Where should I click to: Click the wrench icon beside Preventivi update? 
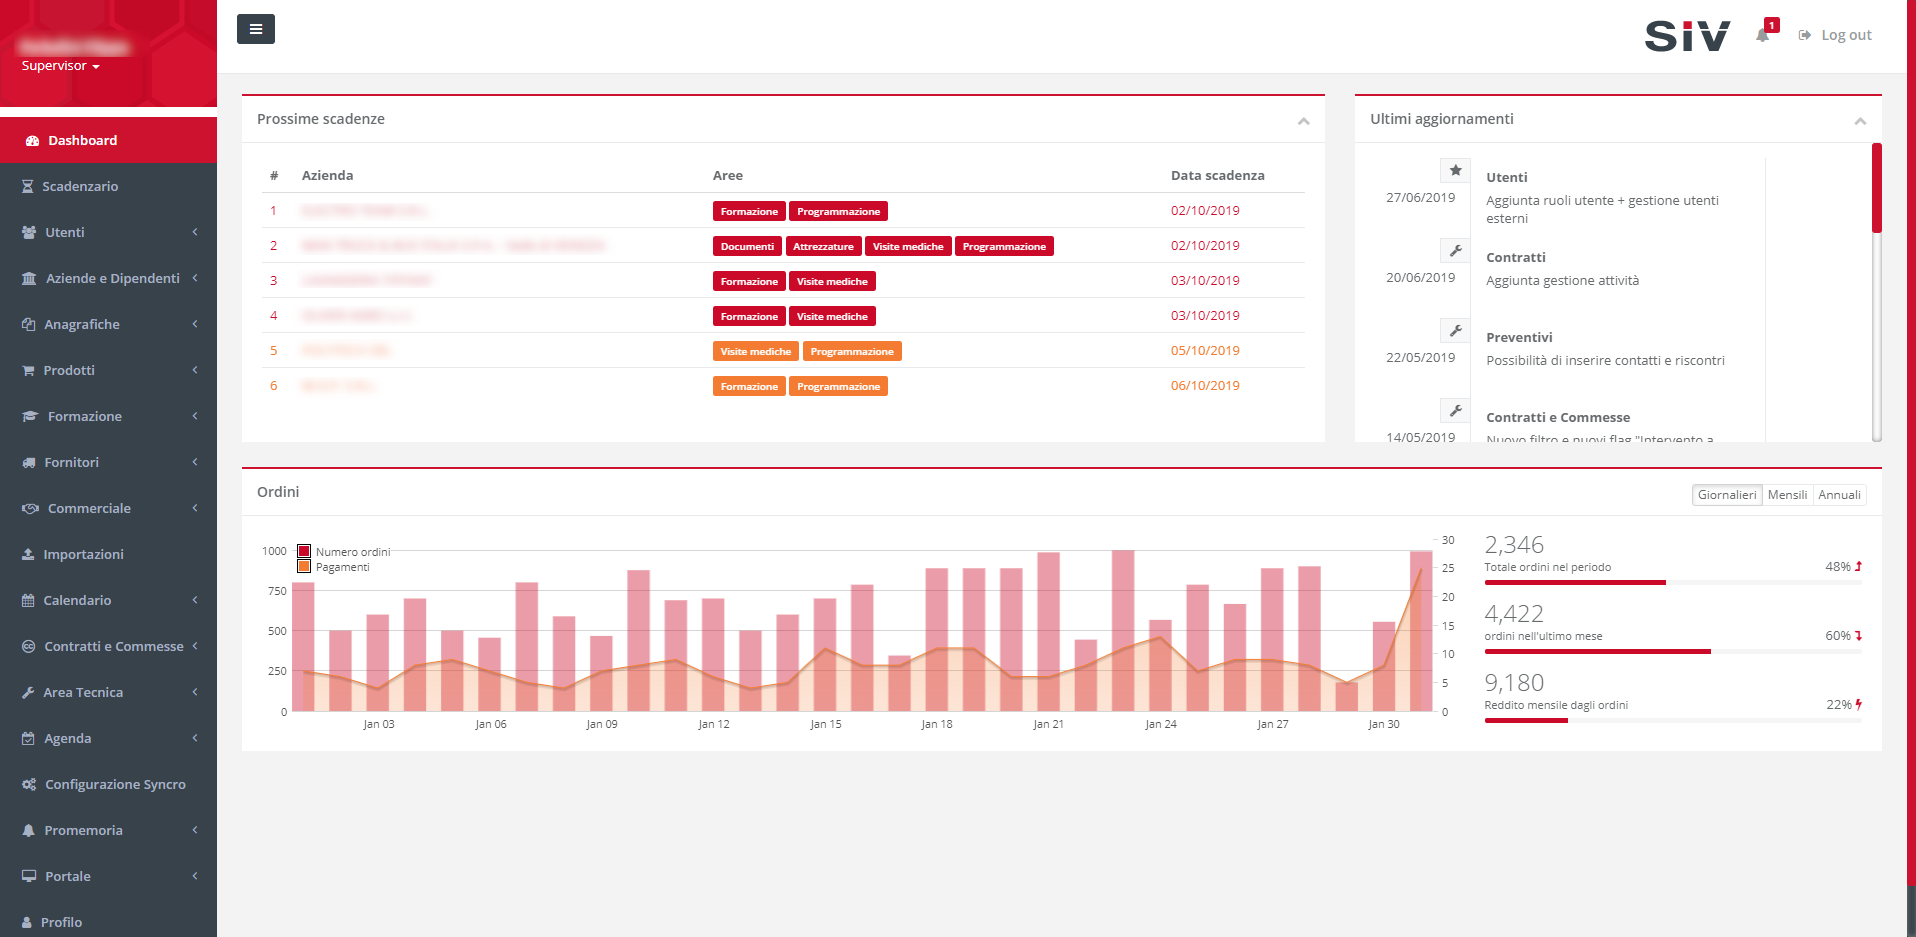[x=1455, y=331]
